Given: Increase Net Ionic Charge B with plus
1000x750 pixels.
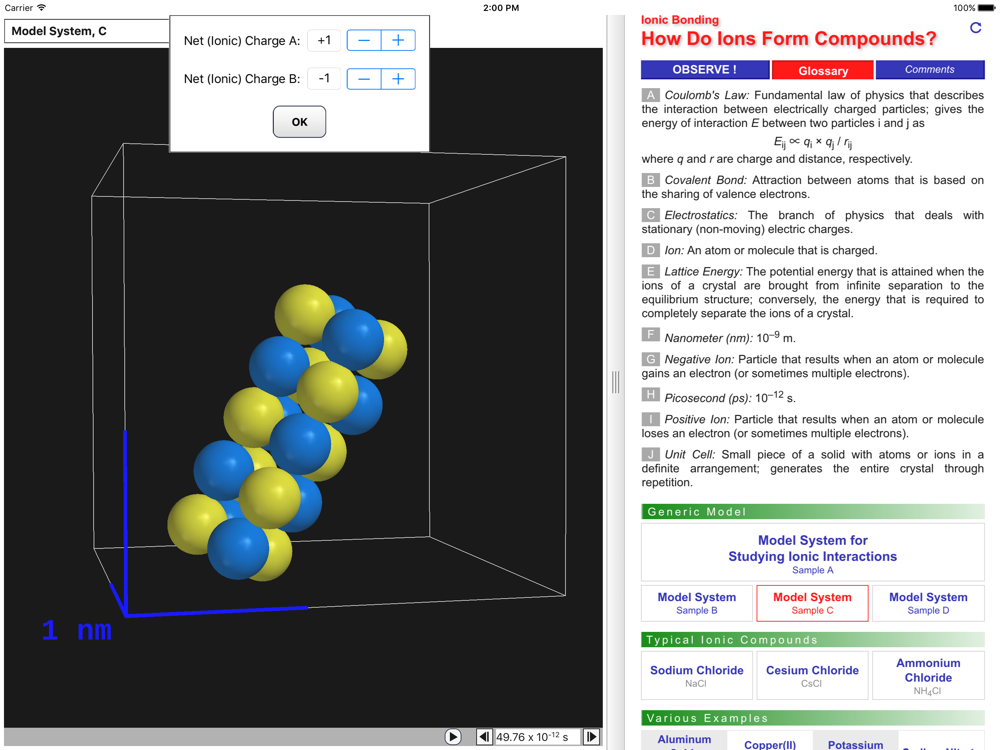Looking at the screenshot, I should click(x=399, y=79).
